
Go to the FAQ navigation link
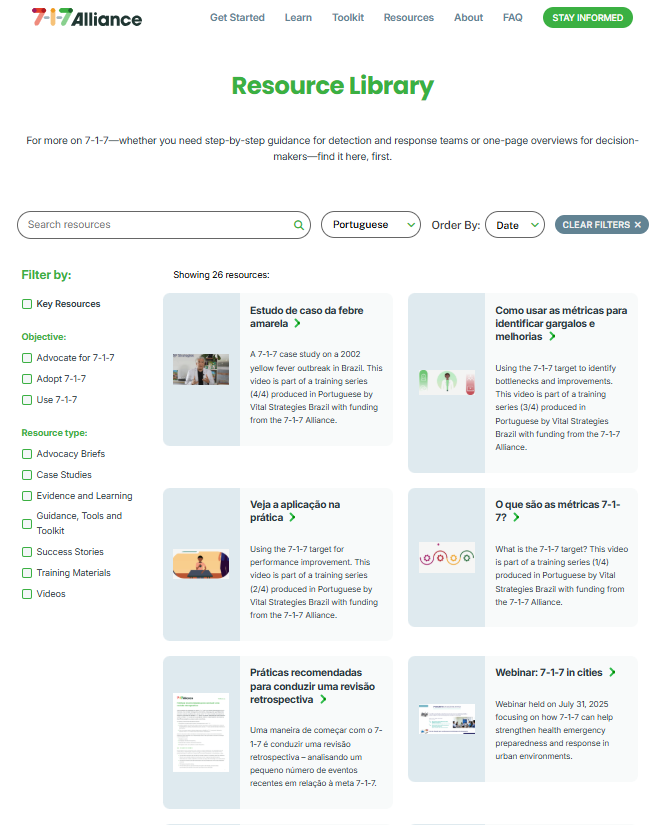(512, 18)
